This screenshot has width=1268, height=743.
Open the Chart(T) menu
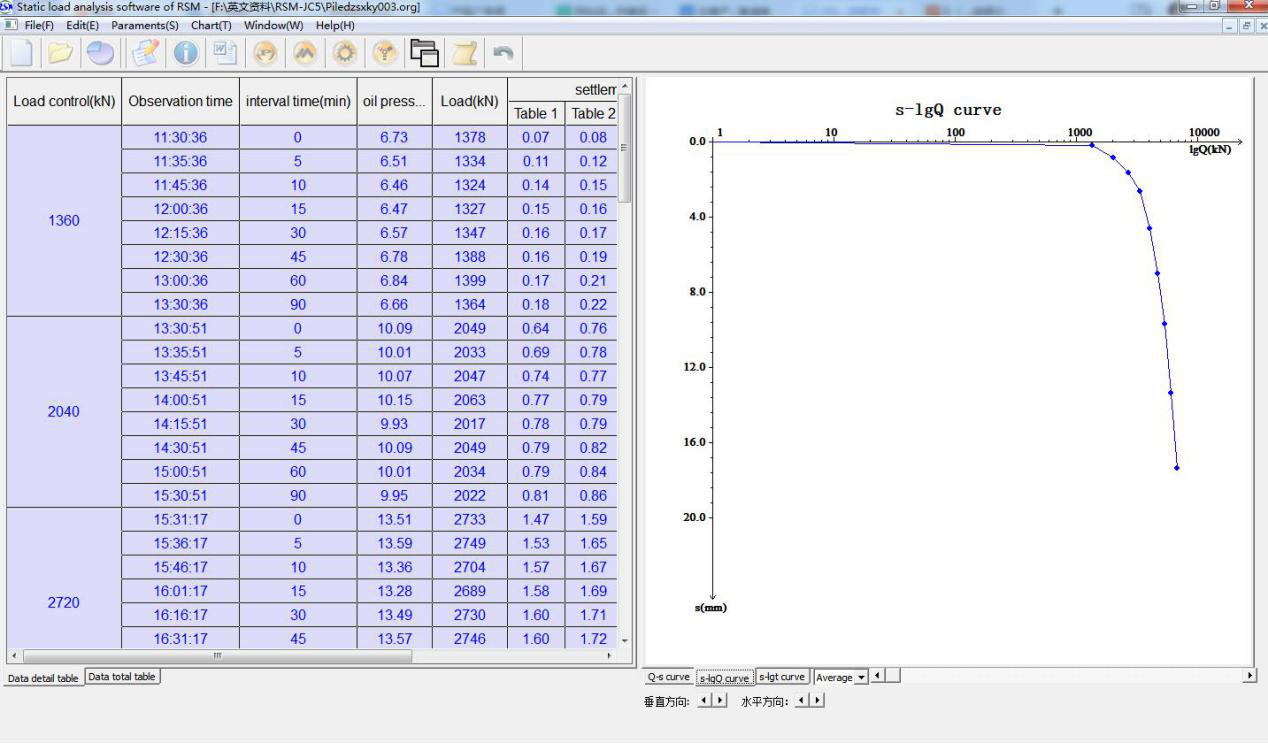(x=211, y=25)
